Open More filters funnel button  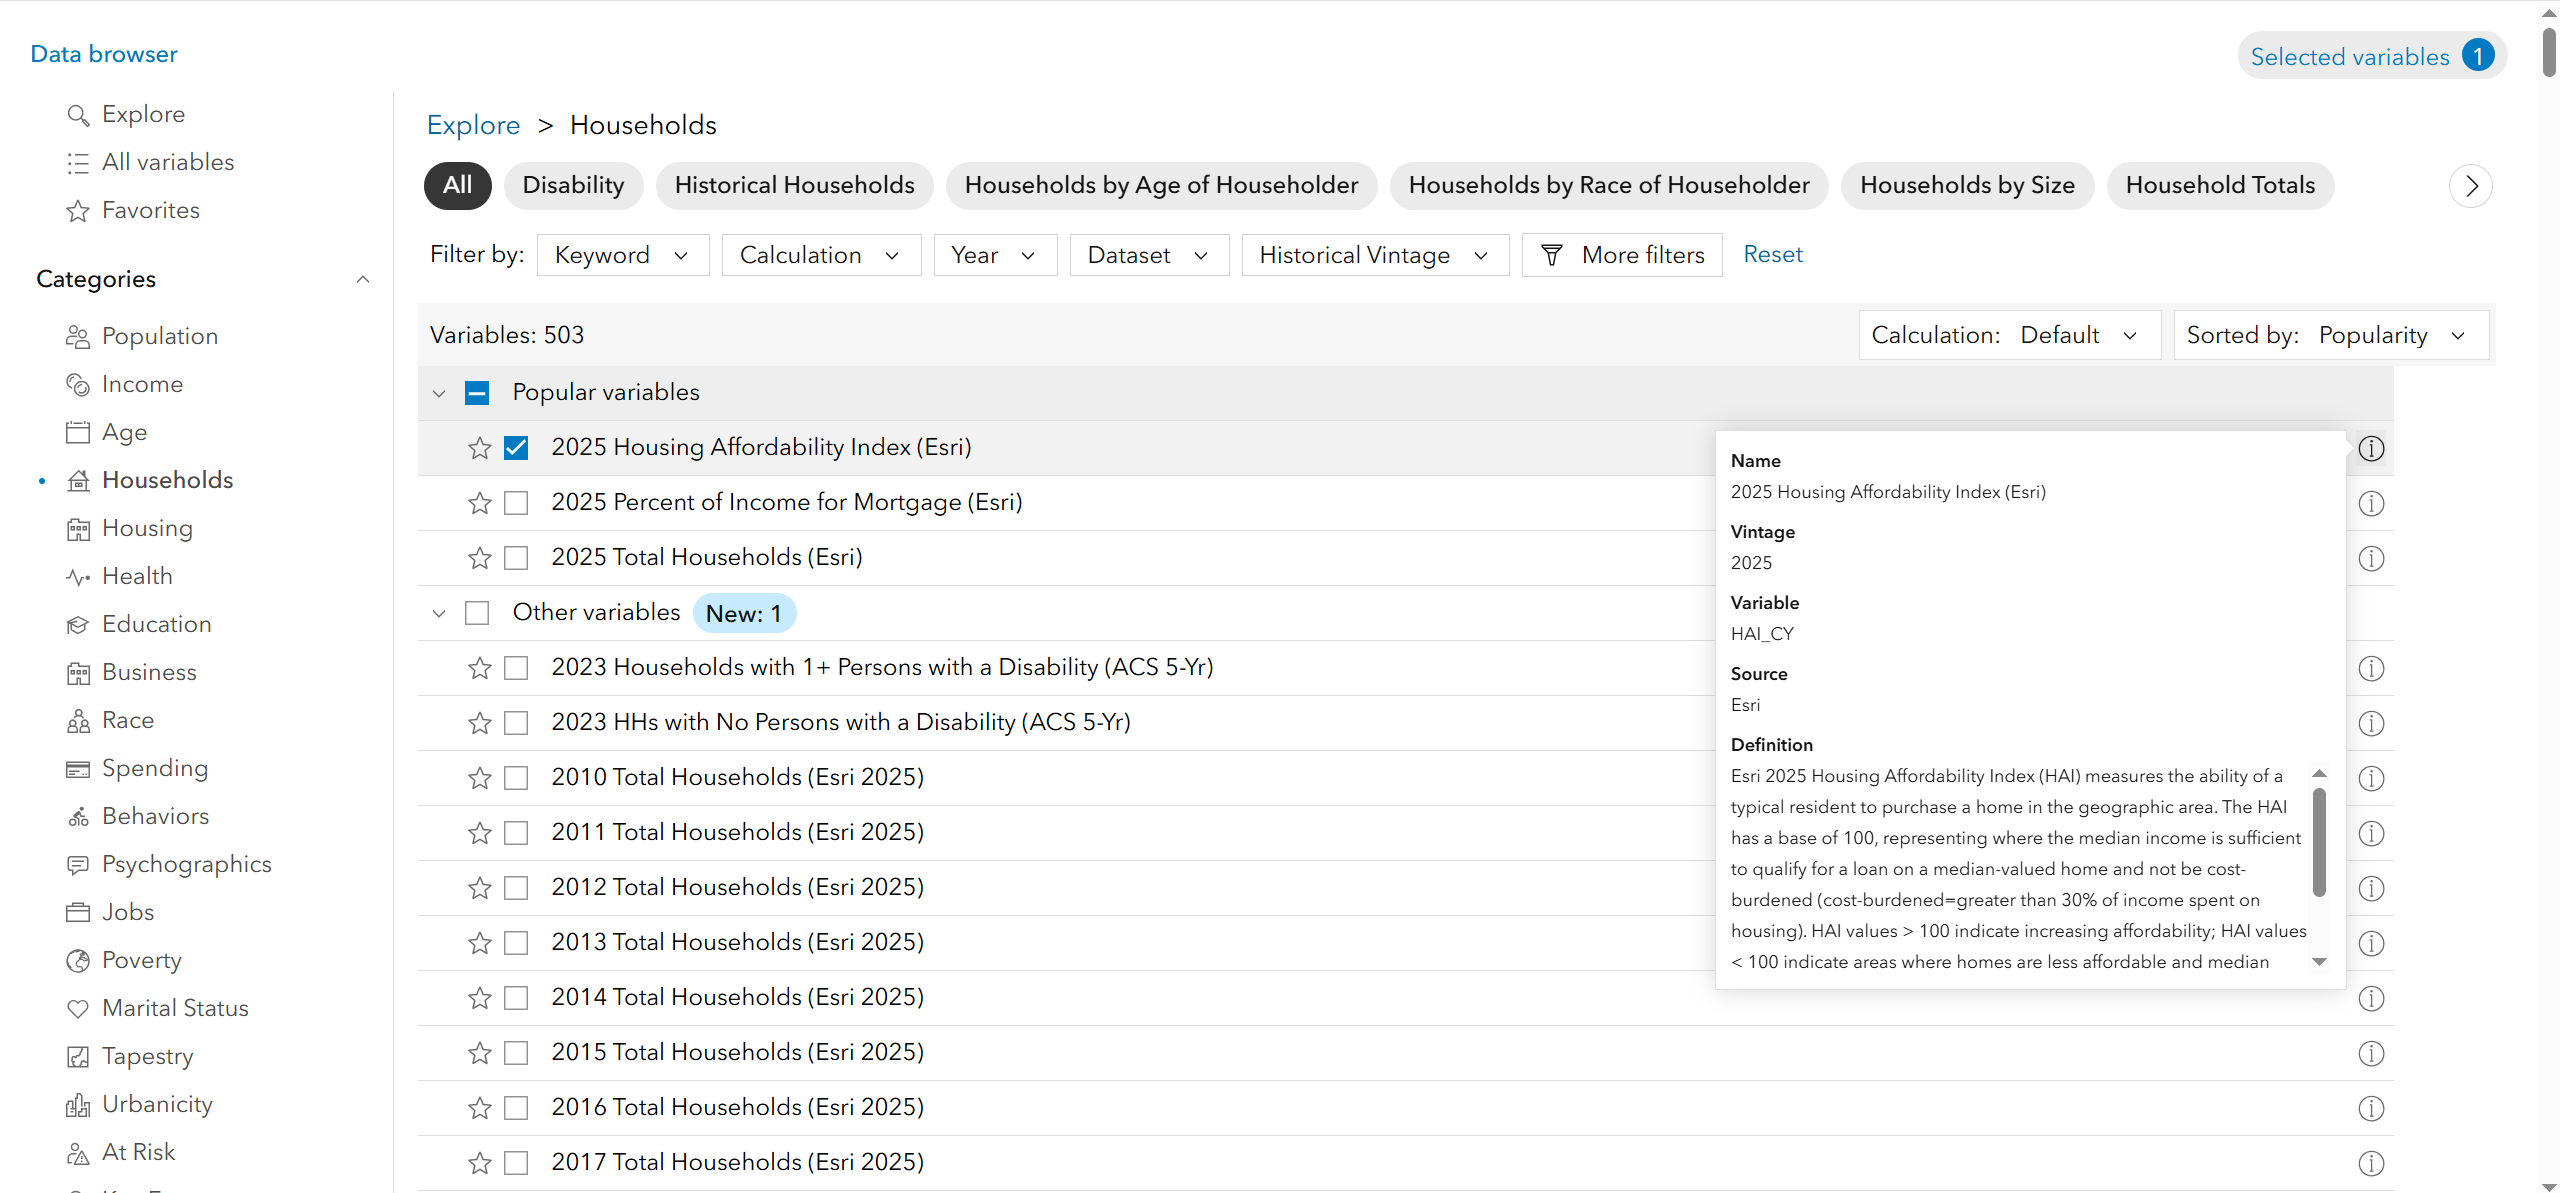pos(1621,255)
